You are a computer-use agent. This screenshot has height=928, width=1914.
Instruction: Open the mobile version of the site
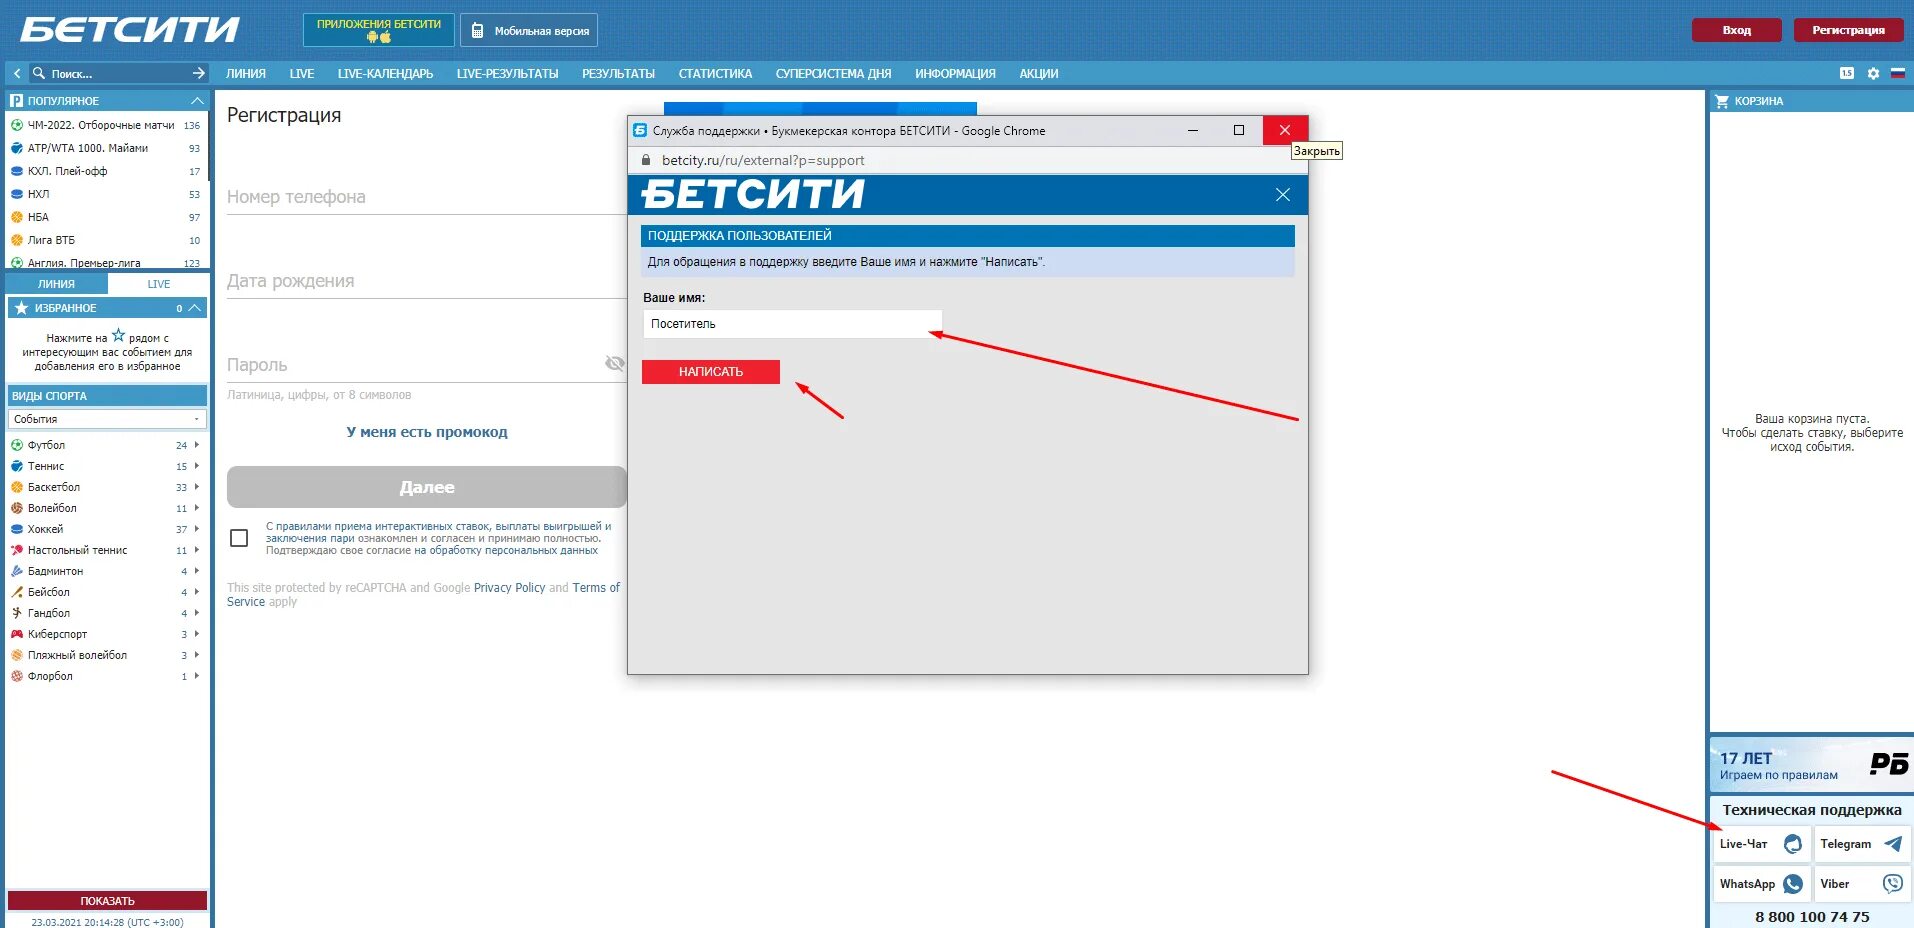529,30
